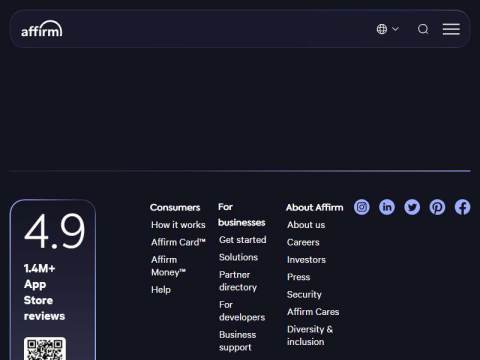This screenshot has width=480, height=360.
Task: Click the 1.4M+ App Store reviews text
Action: [44, 292]
